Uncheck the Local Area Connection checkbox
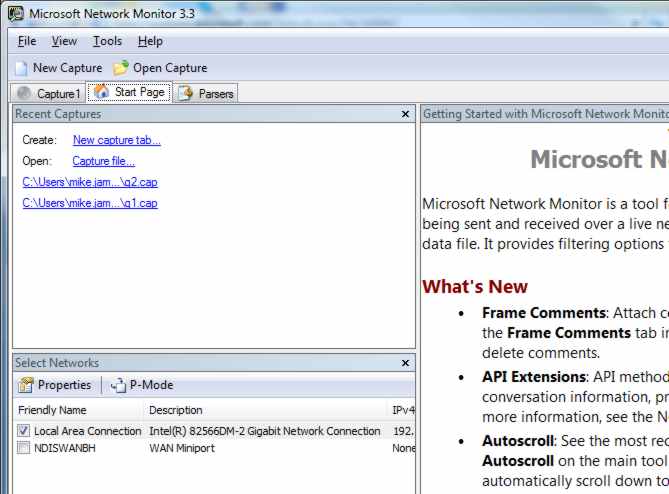 [23, 430]
